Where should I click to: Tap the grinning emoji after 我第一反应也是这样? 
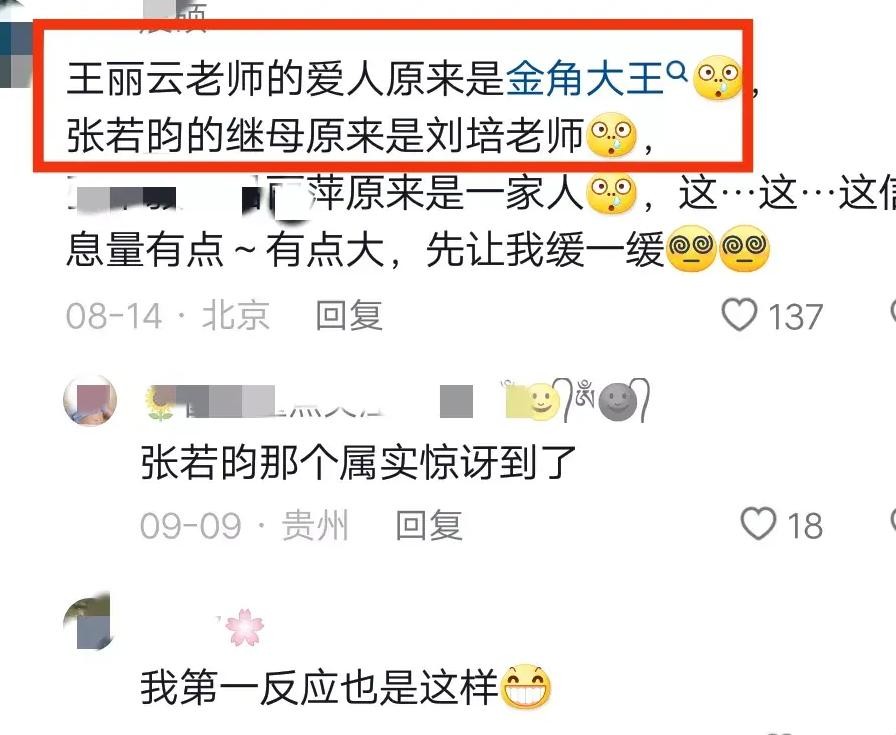pos(526,686)
